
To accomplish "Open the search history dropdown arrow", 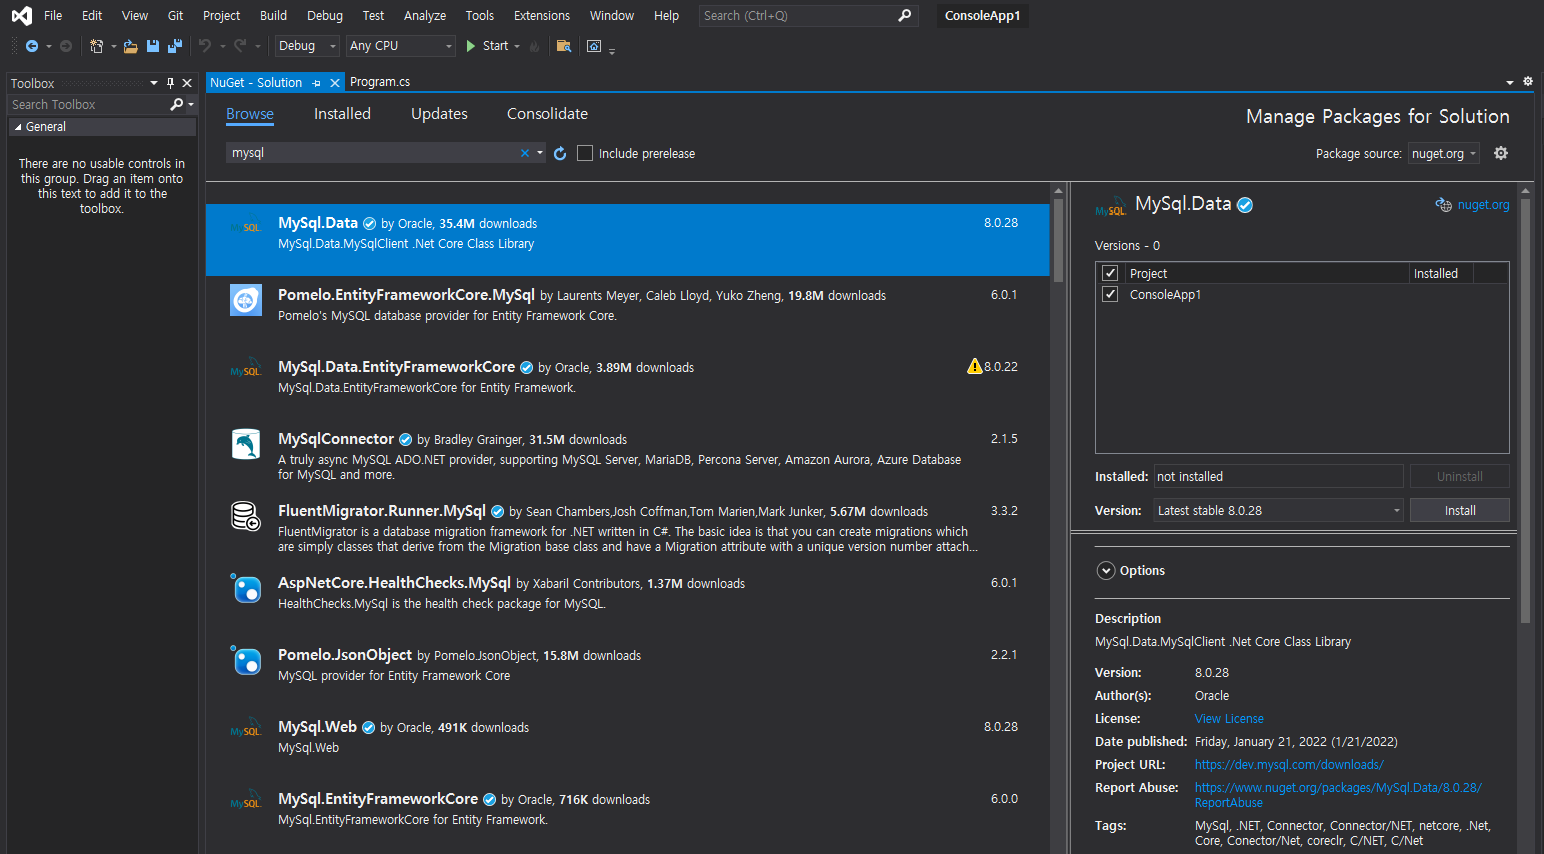I will (x=540, y=153).
